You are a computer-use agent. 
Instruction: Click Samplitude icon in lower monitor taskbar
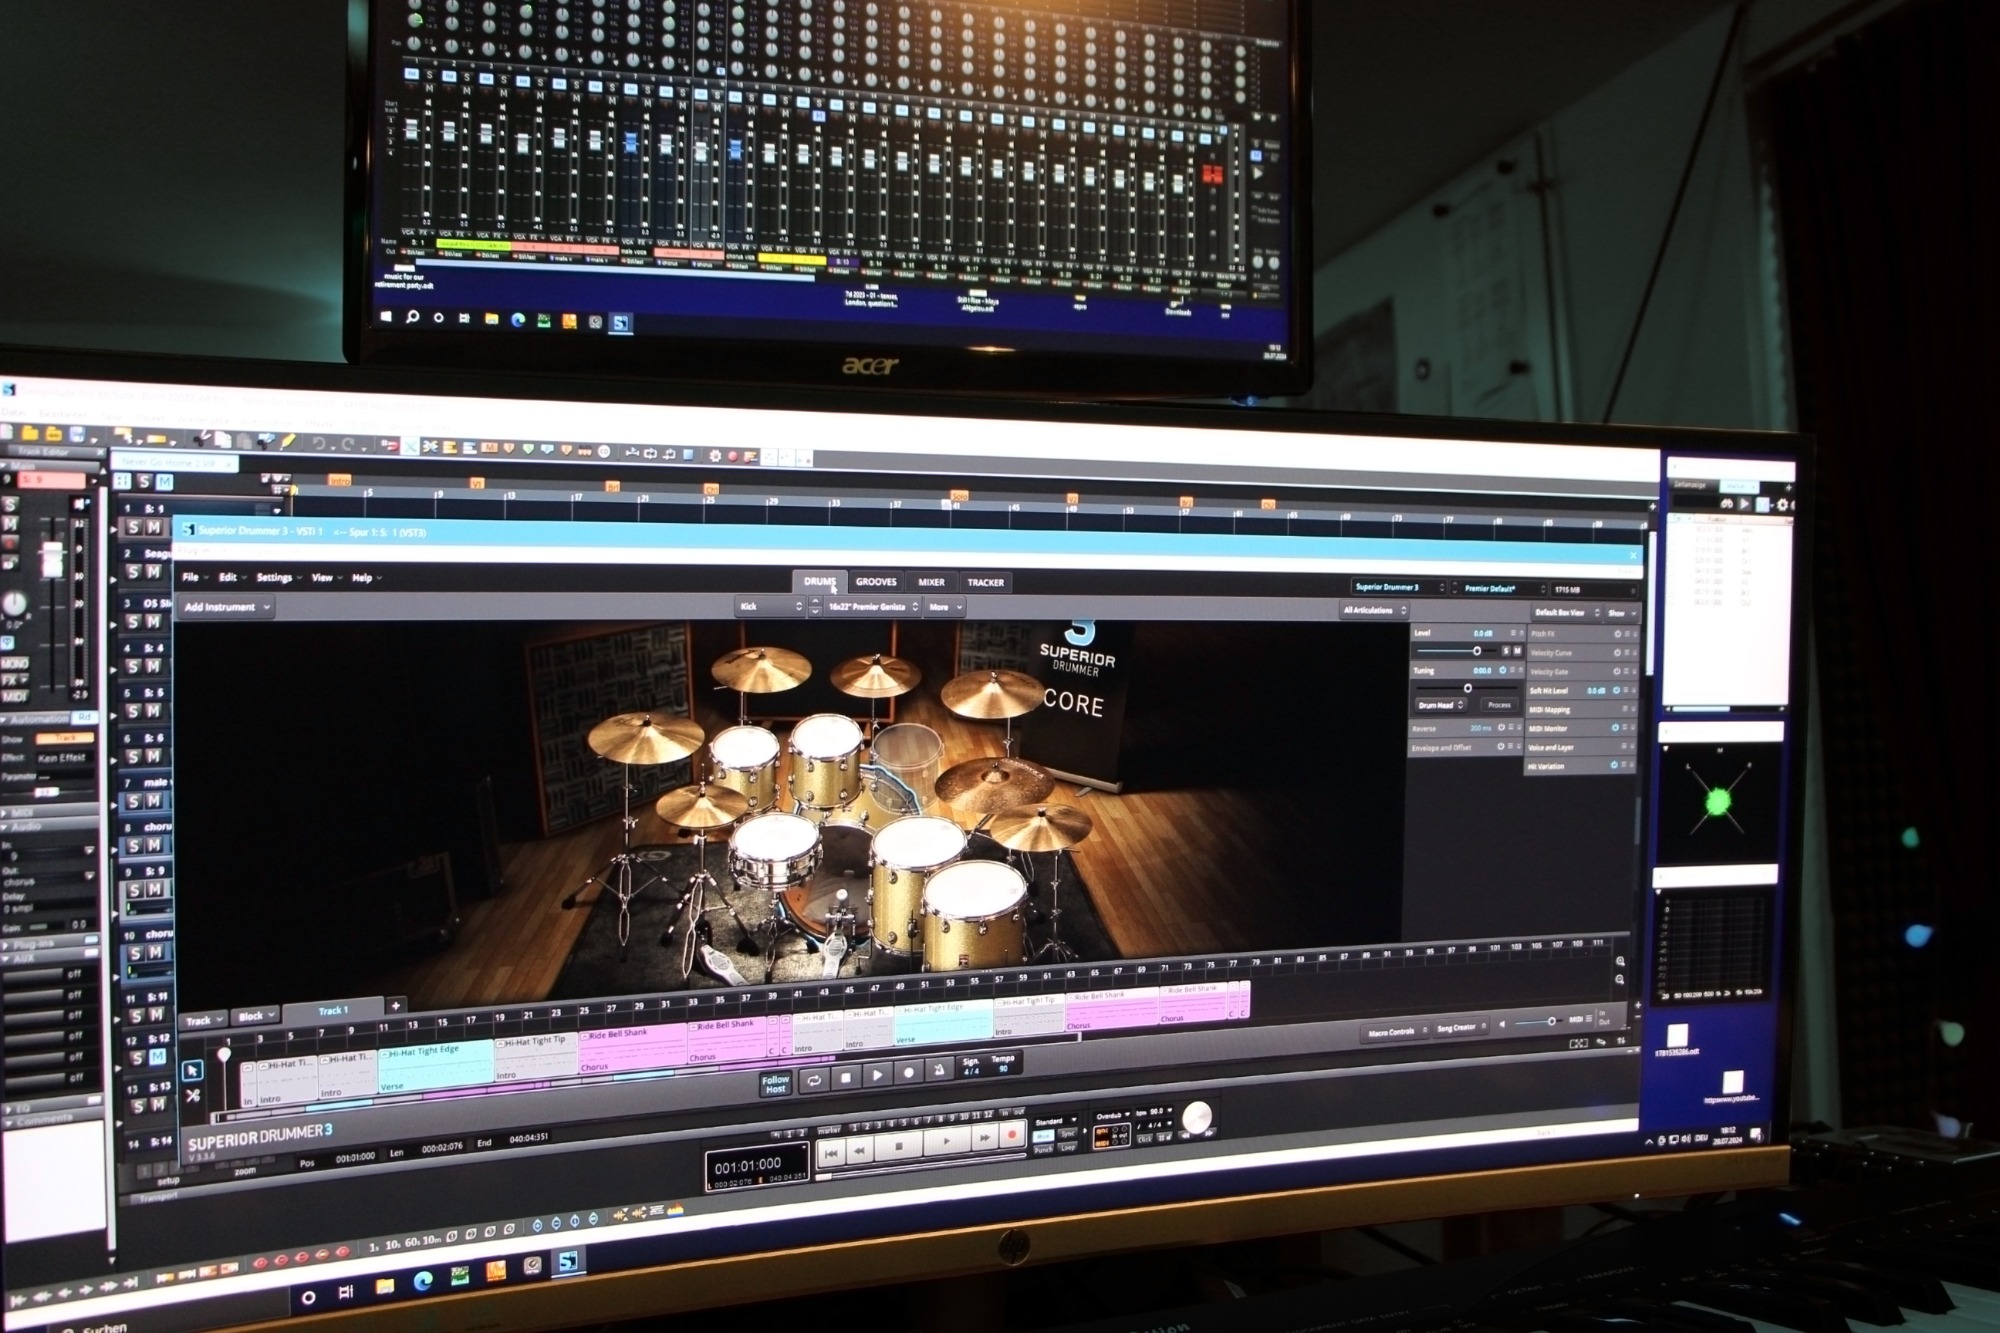(568, 1262)
